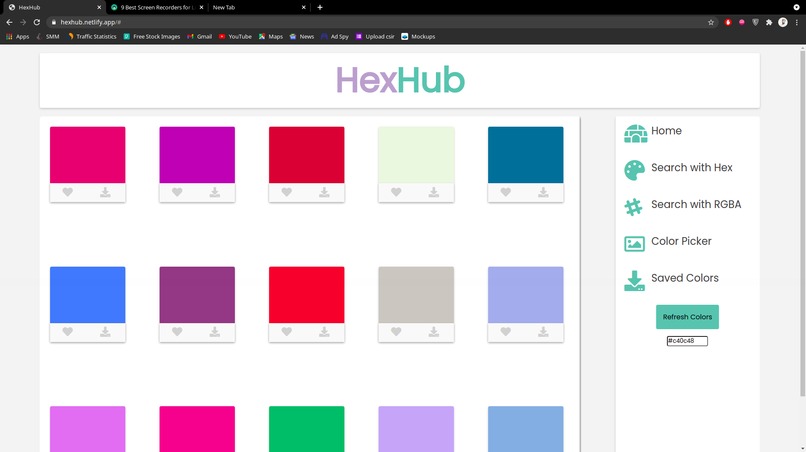This screenshot has height=452, width=806.
Task: Click the hashtag Search with RGBA icon
Action: (x=633, y=207)
